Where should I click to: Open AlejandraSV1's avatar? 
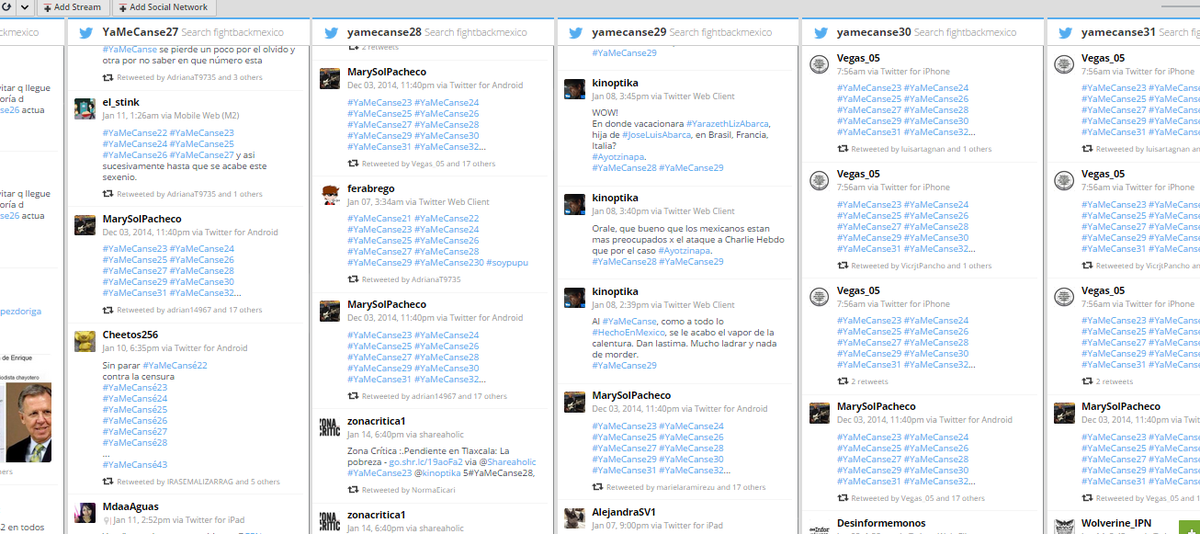tap(575, 518)
